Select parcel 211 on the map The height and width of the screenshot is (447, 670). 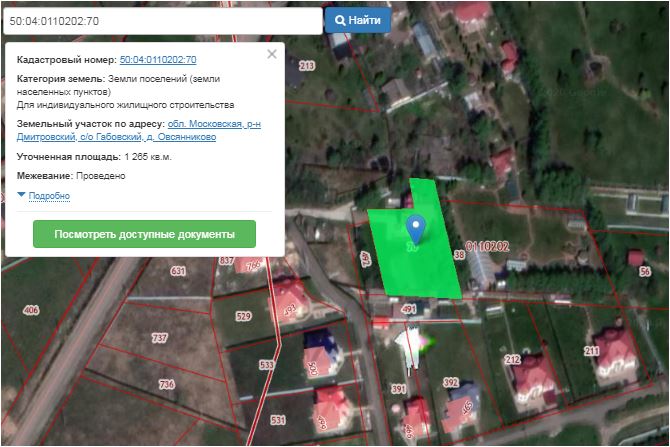[x=591, y=351]
